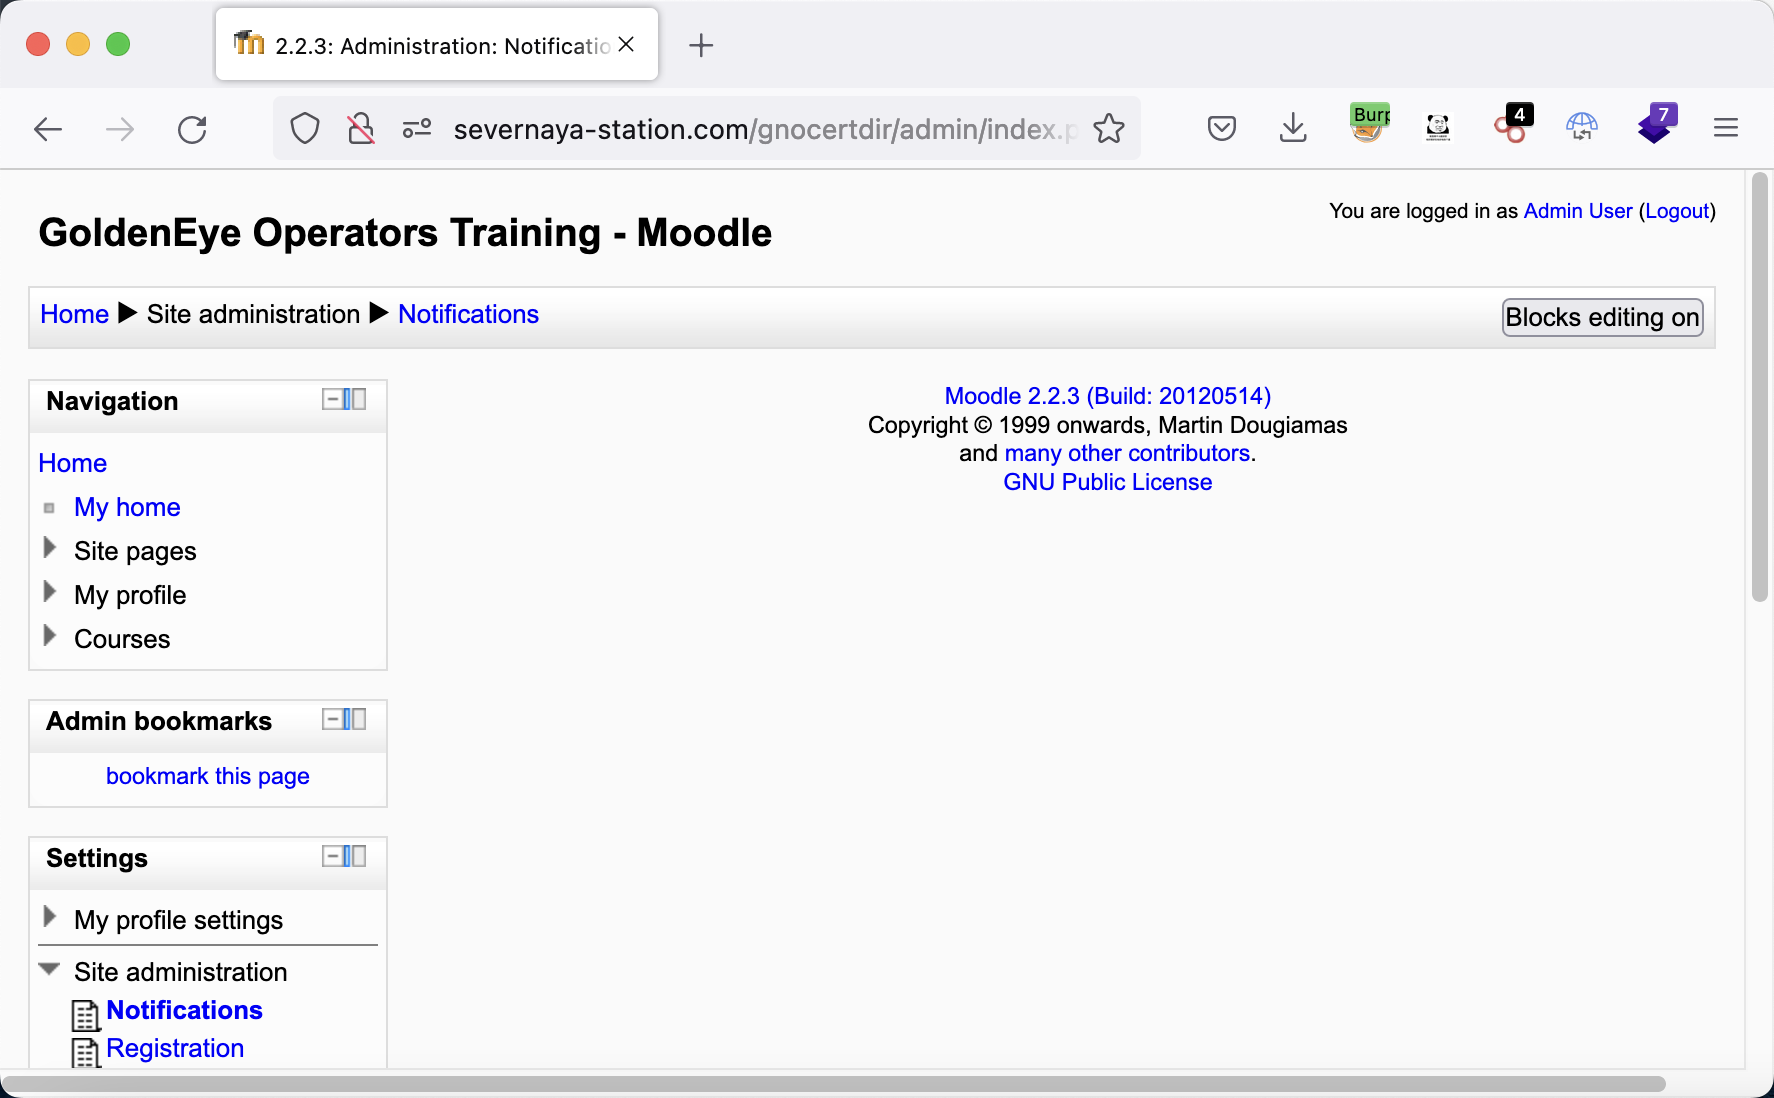1774x1098 pixels.
Task: Hide the Settings block via minus icon
Action: (331, 857)
